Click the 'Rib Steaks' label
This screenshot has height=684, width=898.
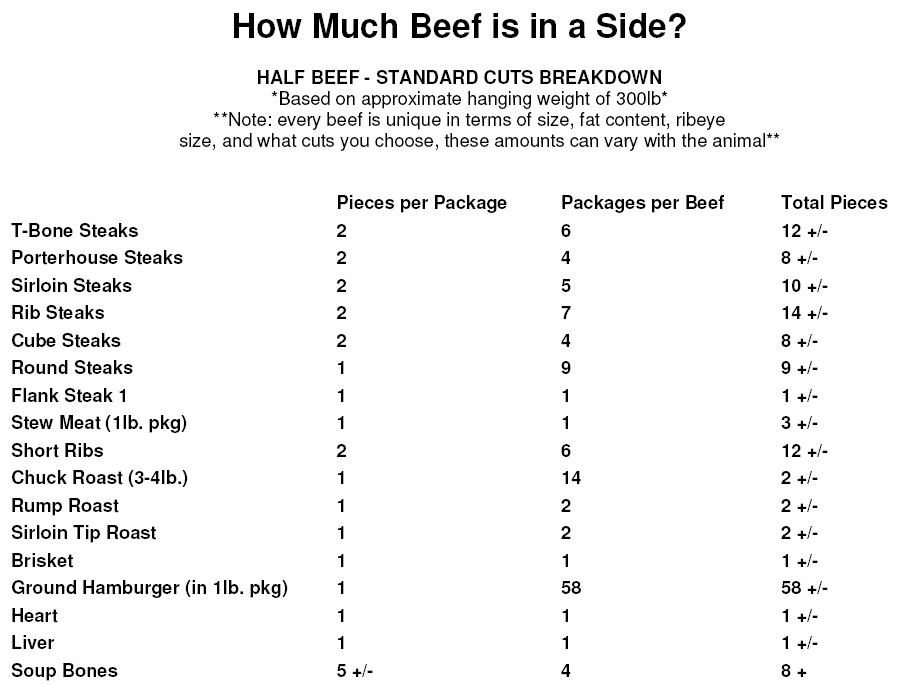pyautogui.click(x=58, y=313)
